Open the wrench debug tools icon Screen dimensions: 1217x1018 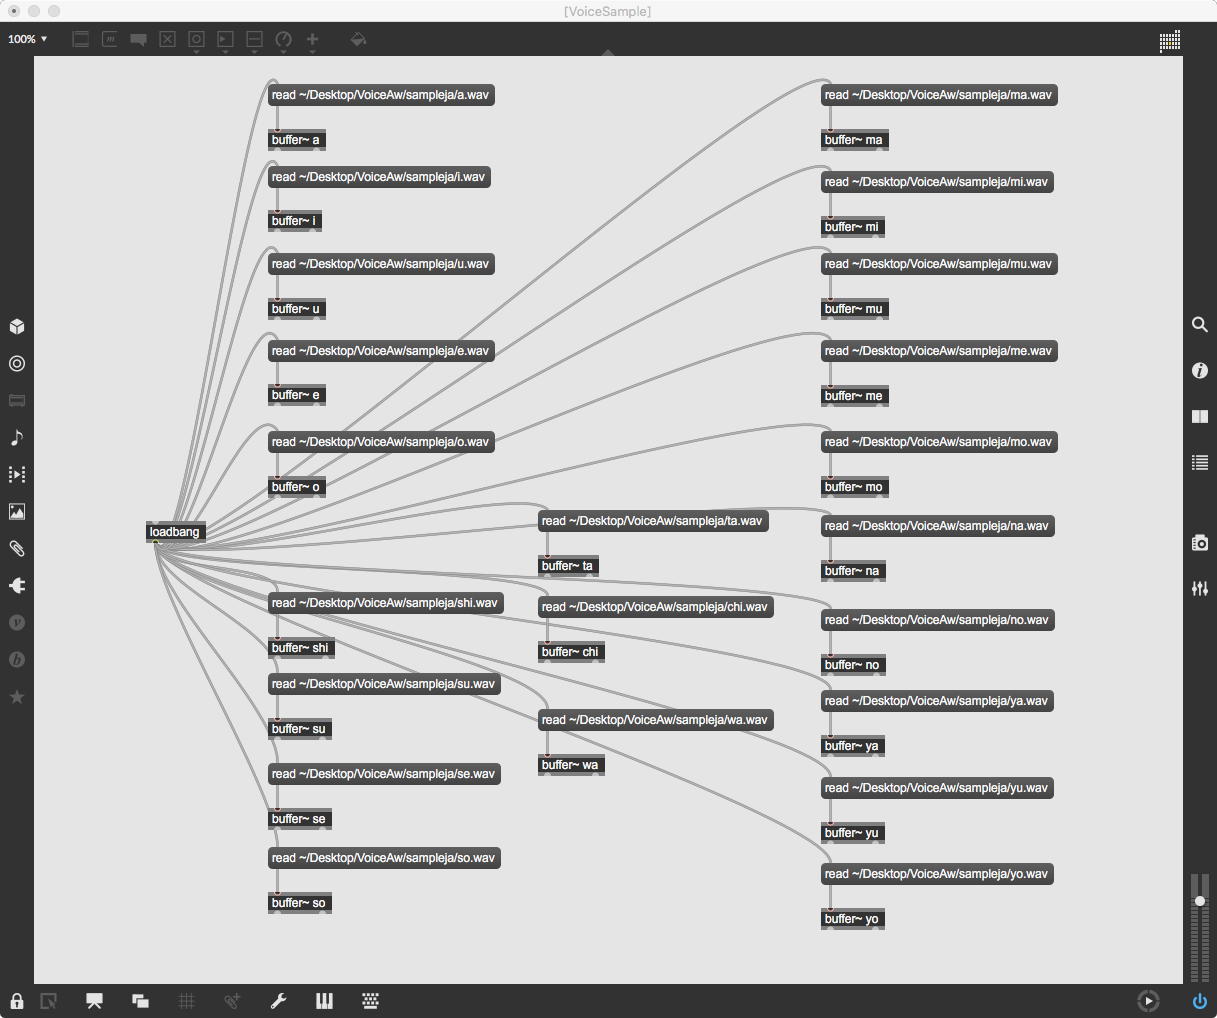click(x=278, y=1001)
